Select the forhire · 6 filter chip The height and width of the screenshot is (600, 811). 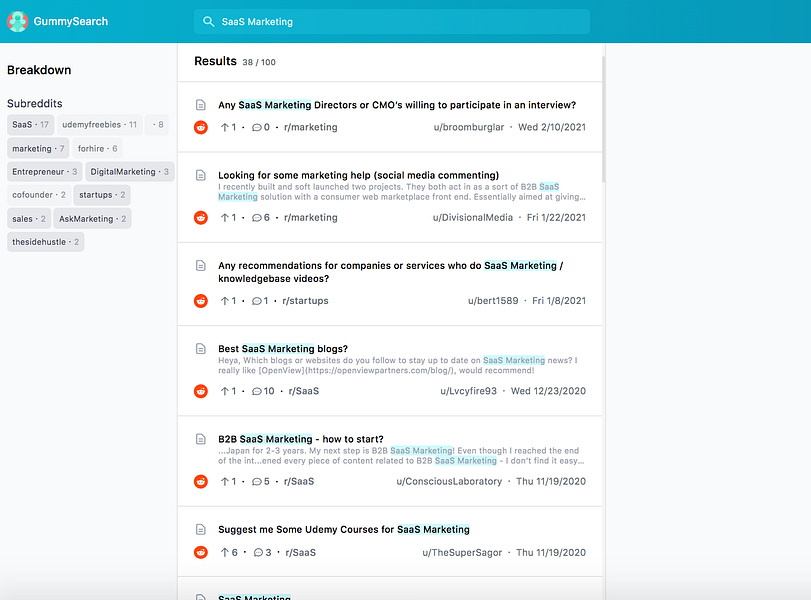[97, 148]
